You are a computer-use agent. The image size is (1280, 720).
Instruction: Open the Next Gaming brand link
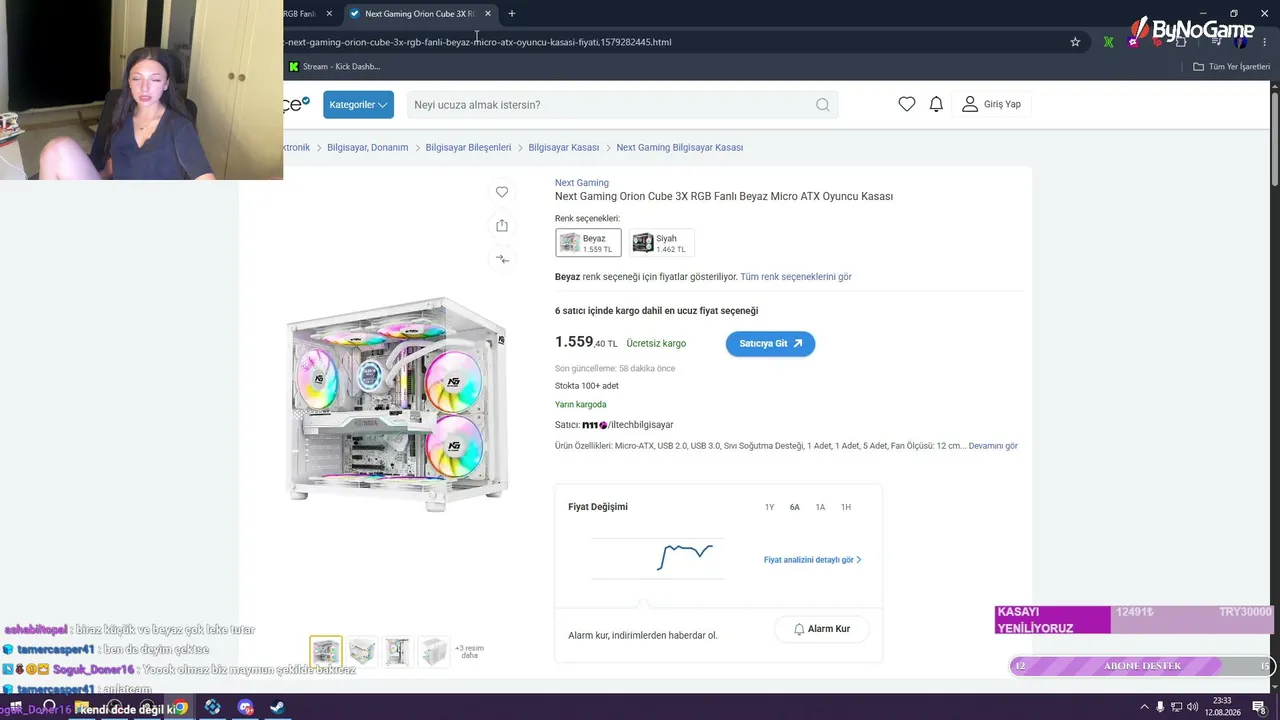point(582,183)
